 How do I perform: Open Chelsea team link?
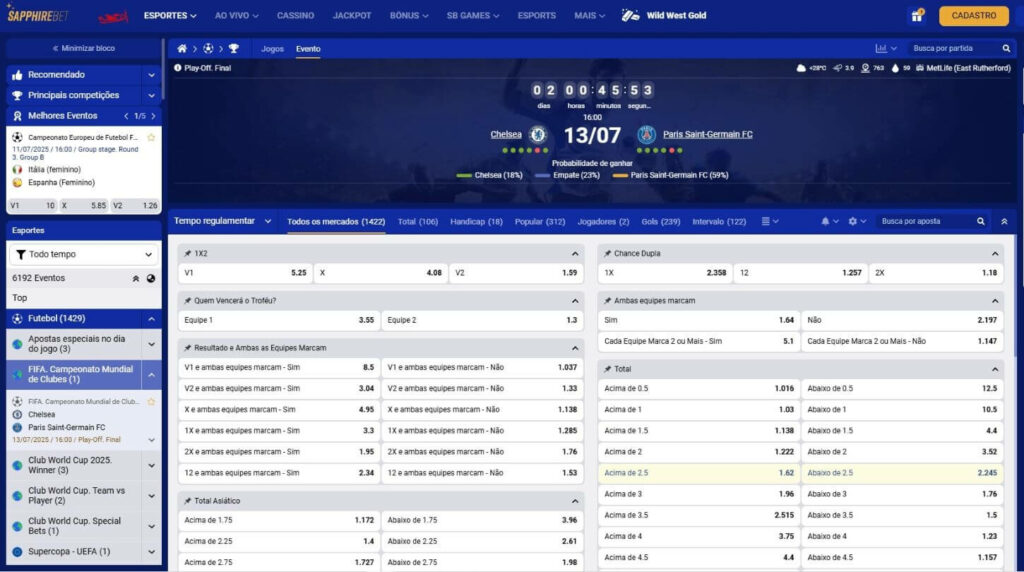click(x=506, y=135)
